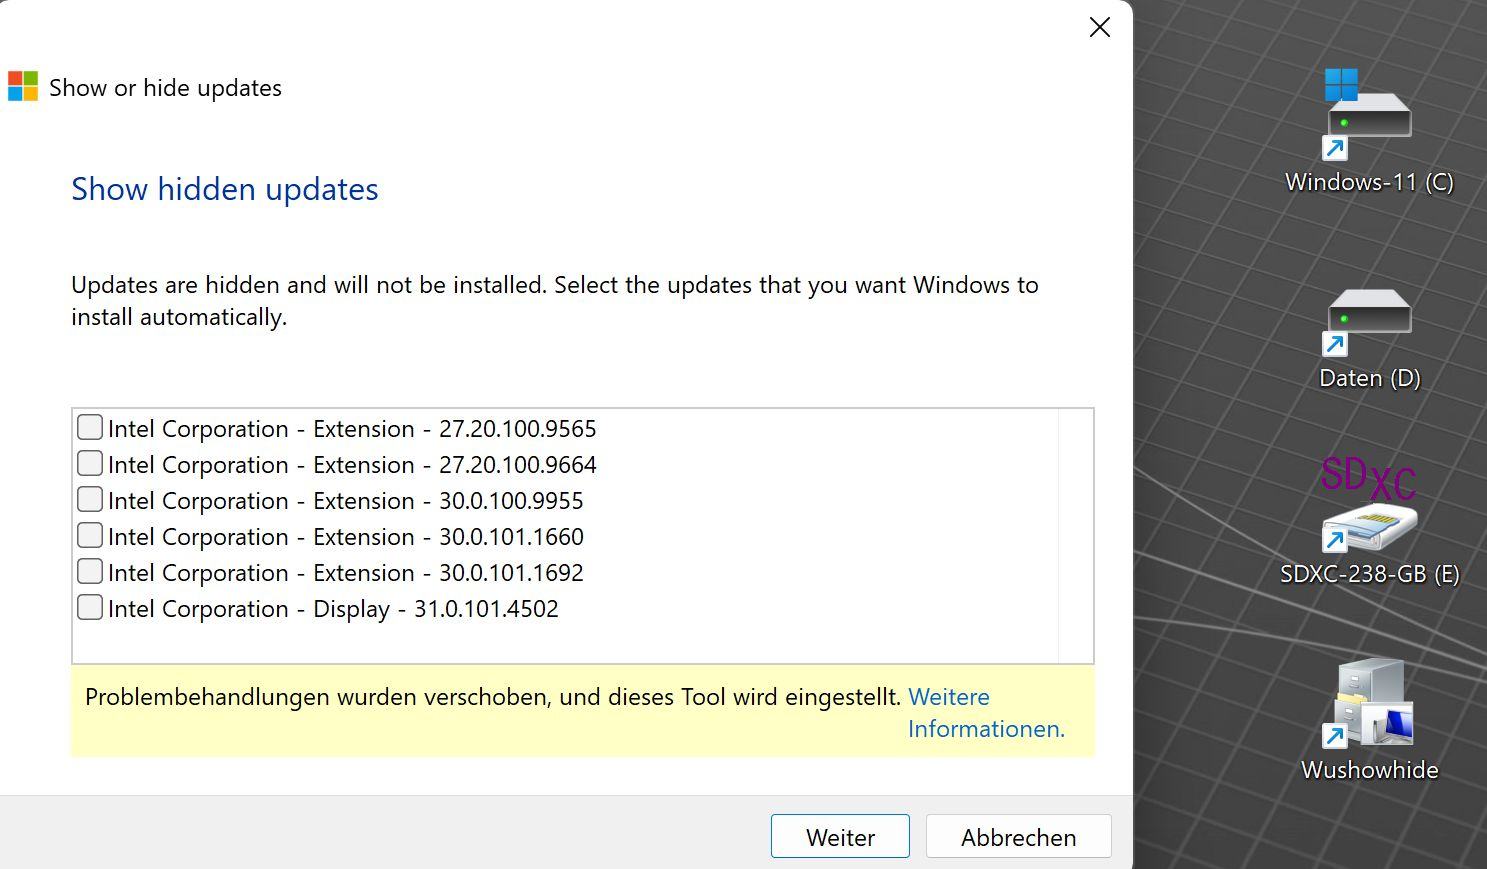Screen dimensions: 1487x869
Task: Click the Show hidden updates heading
Action: click(x=225, y=189)
